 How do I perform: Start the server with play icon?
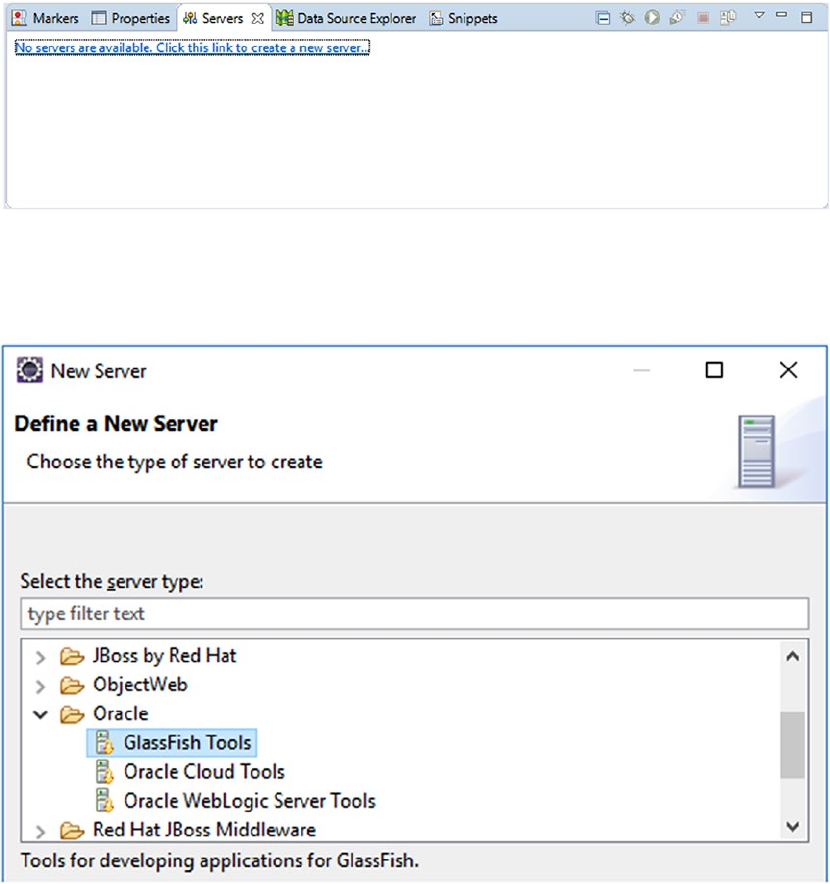click(652, 18)
